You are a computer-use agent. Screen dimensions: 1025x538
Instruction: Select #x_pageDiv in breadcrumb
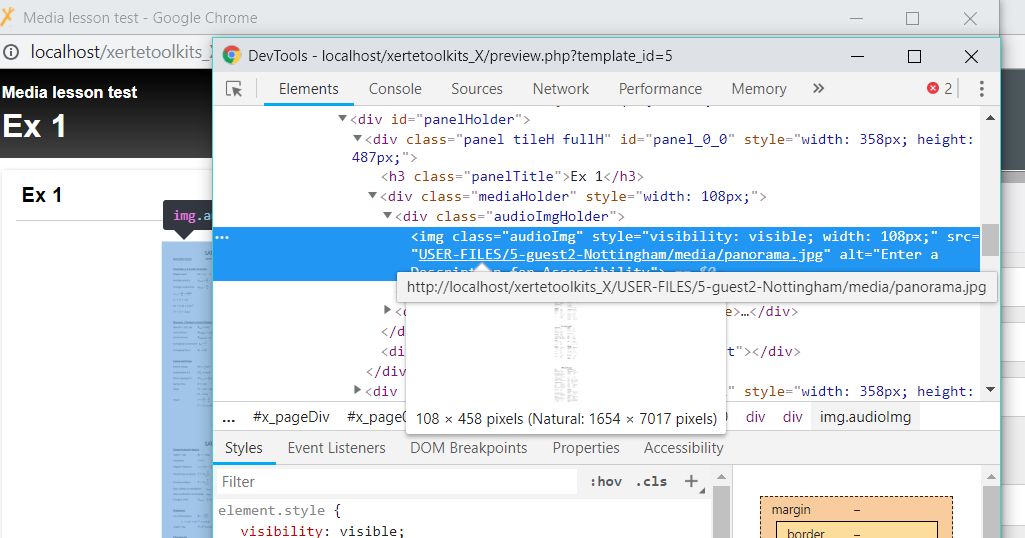click(291, 417)
